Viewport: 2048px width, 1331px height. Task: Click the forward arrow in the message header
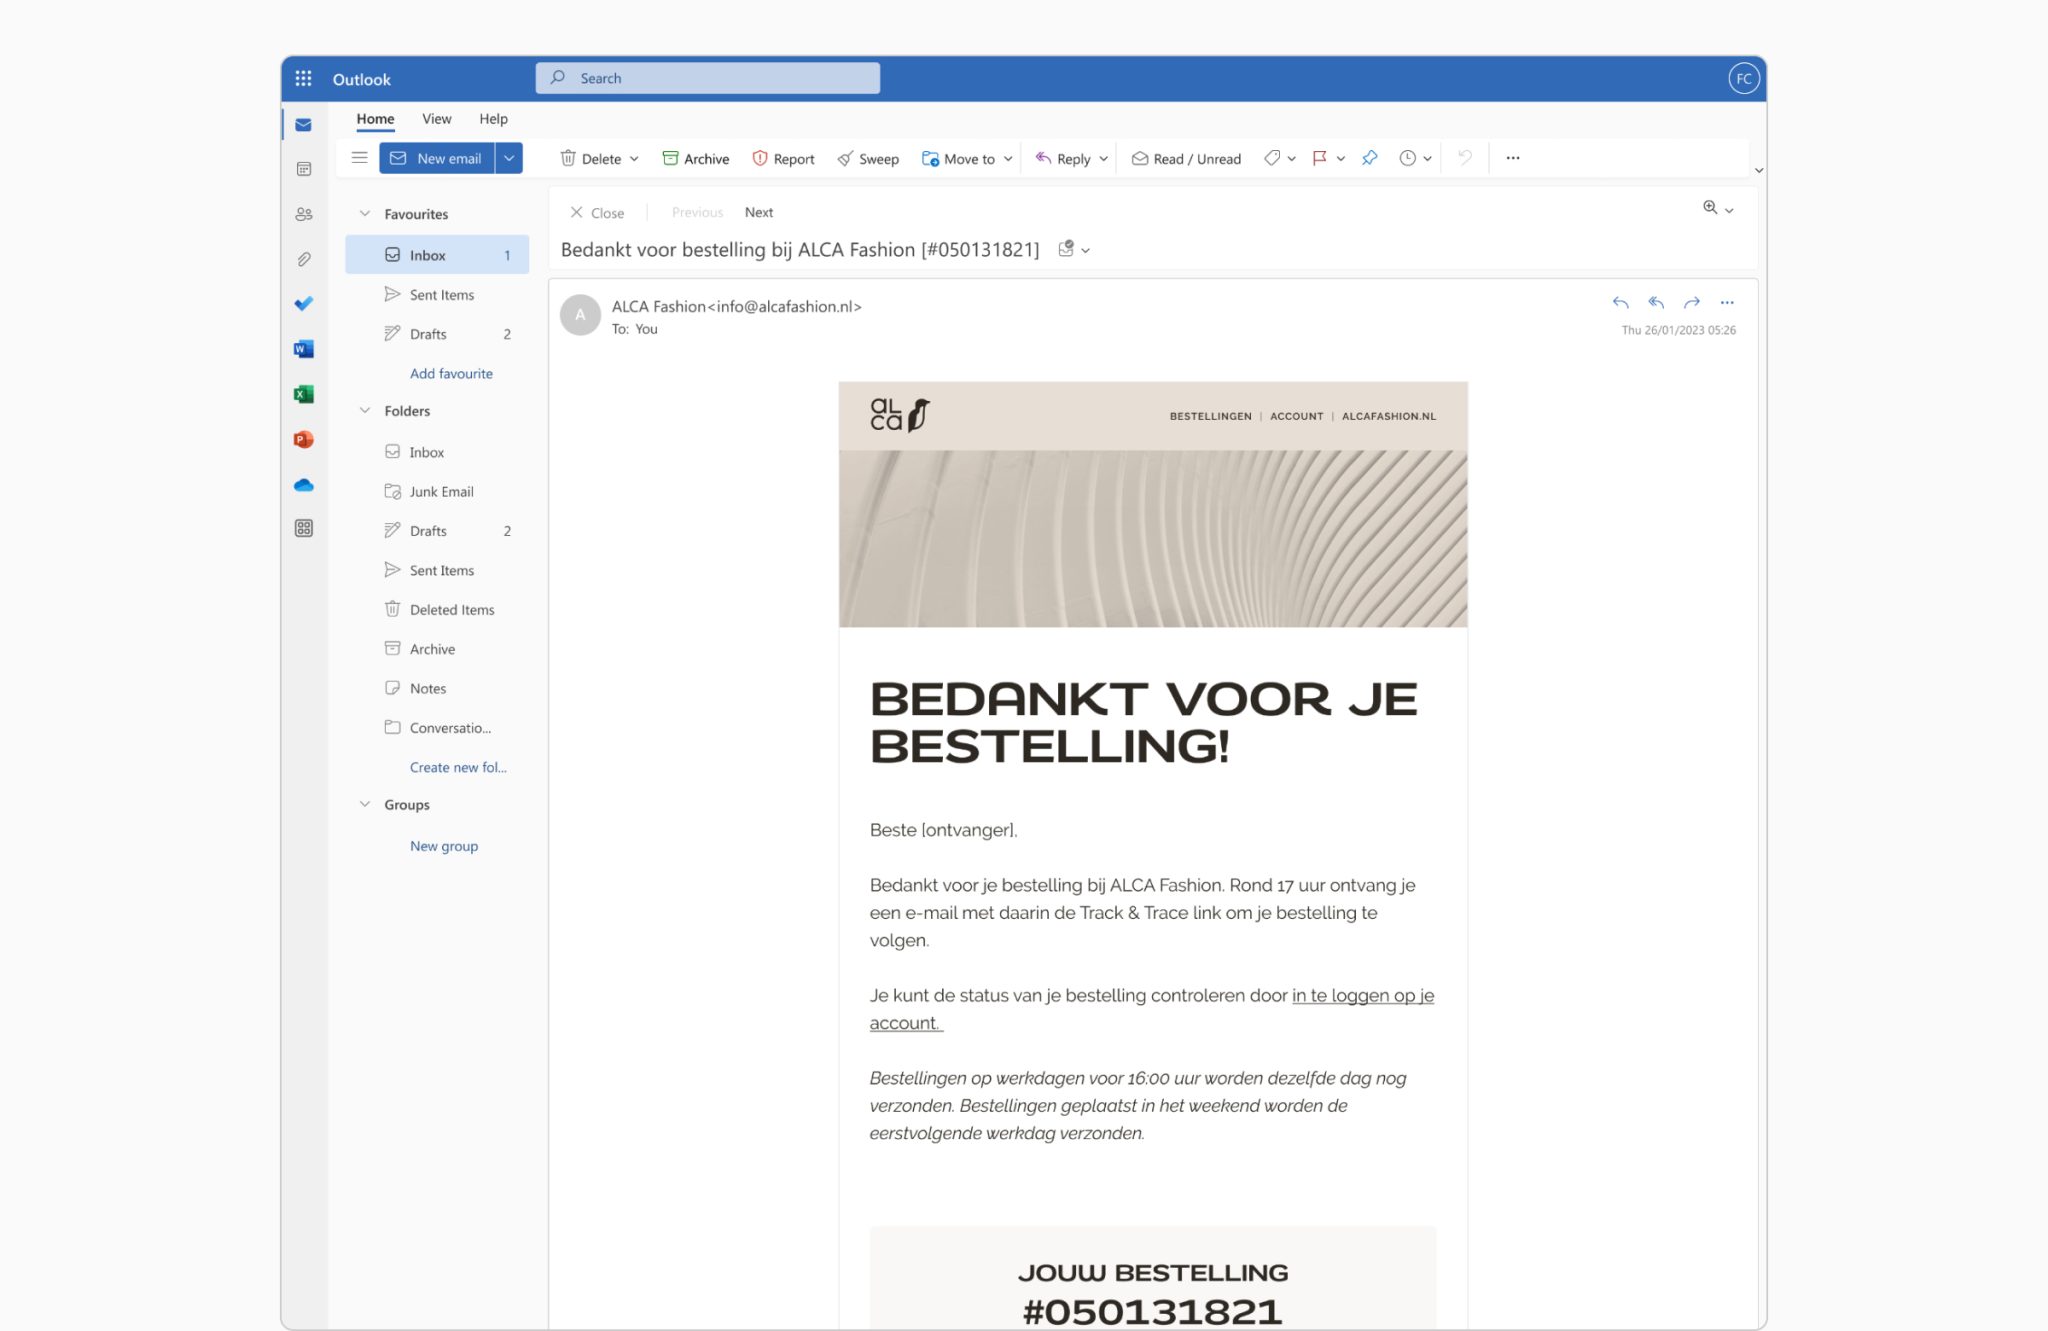coord(1691,302)
